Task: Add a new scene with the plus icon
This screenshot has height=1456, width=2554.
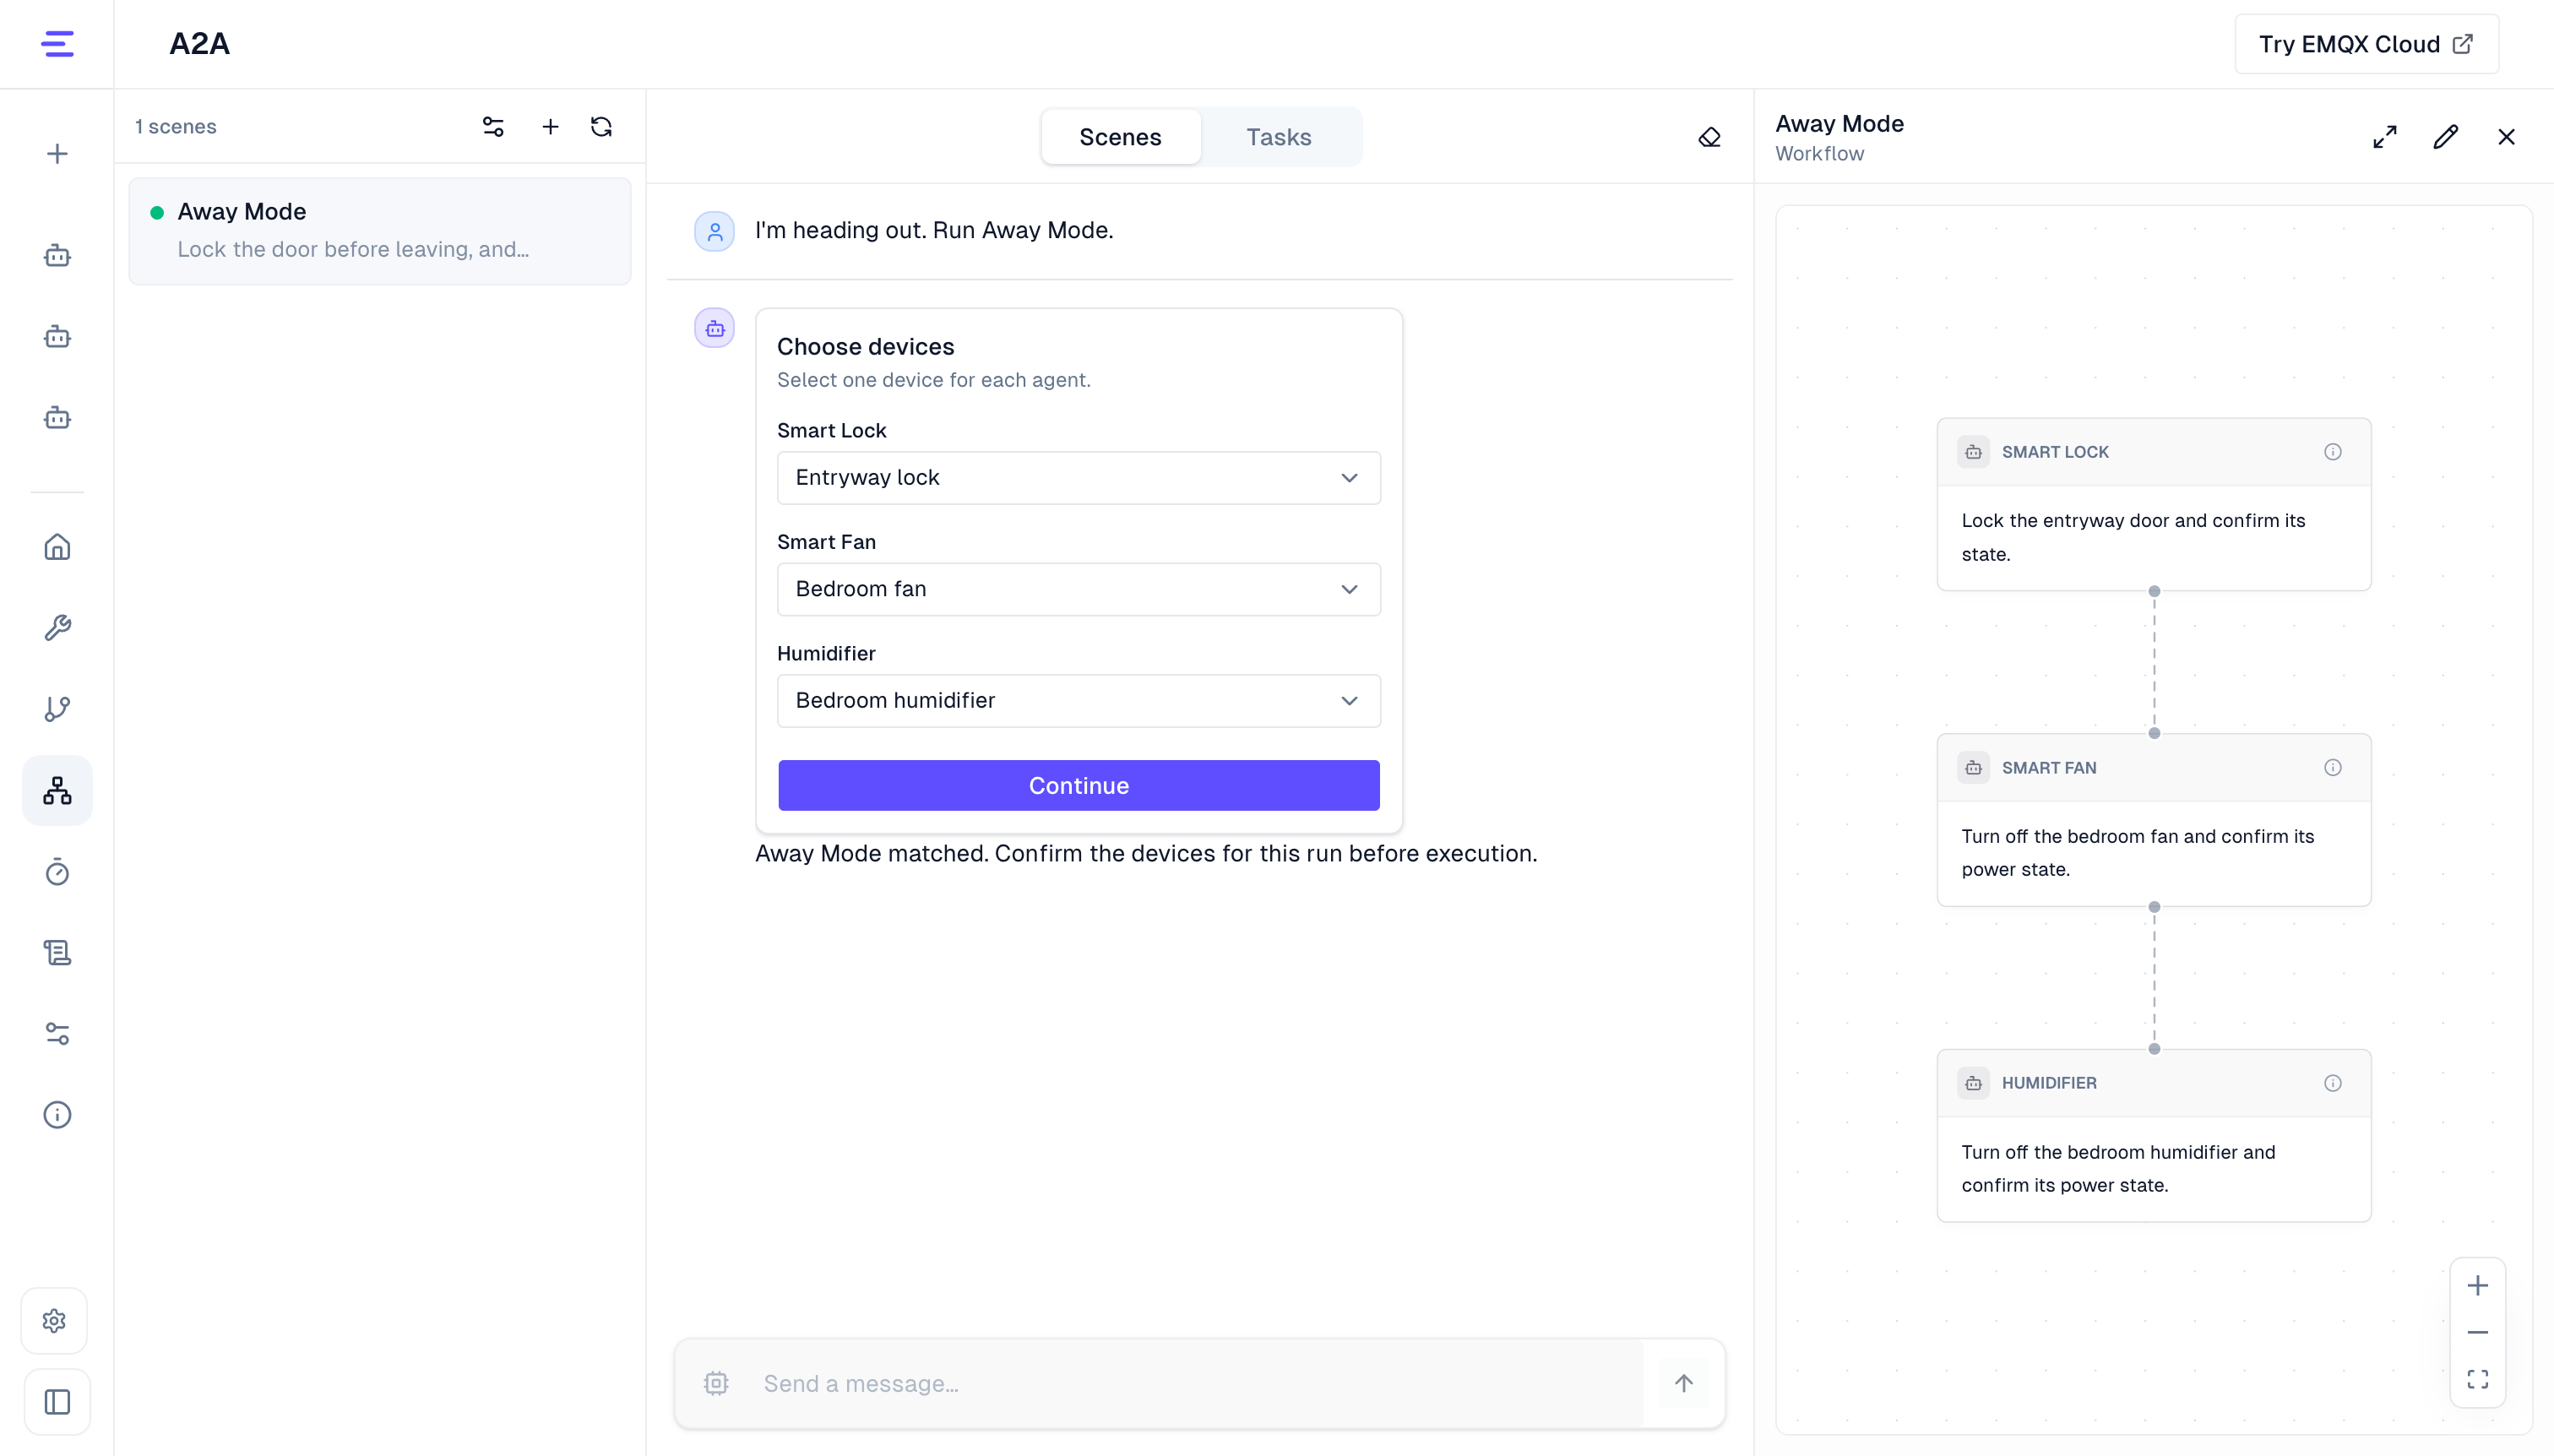Action: tap(550, 127)
